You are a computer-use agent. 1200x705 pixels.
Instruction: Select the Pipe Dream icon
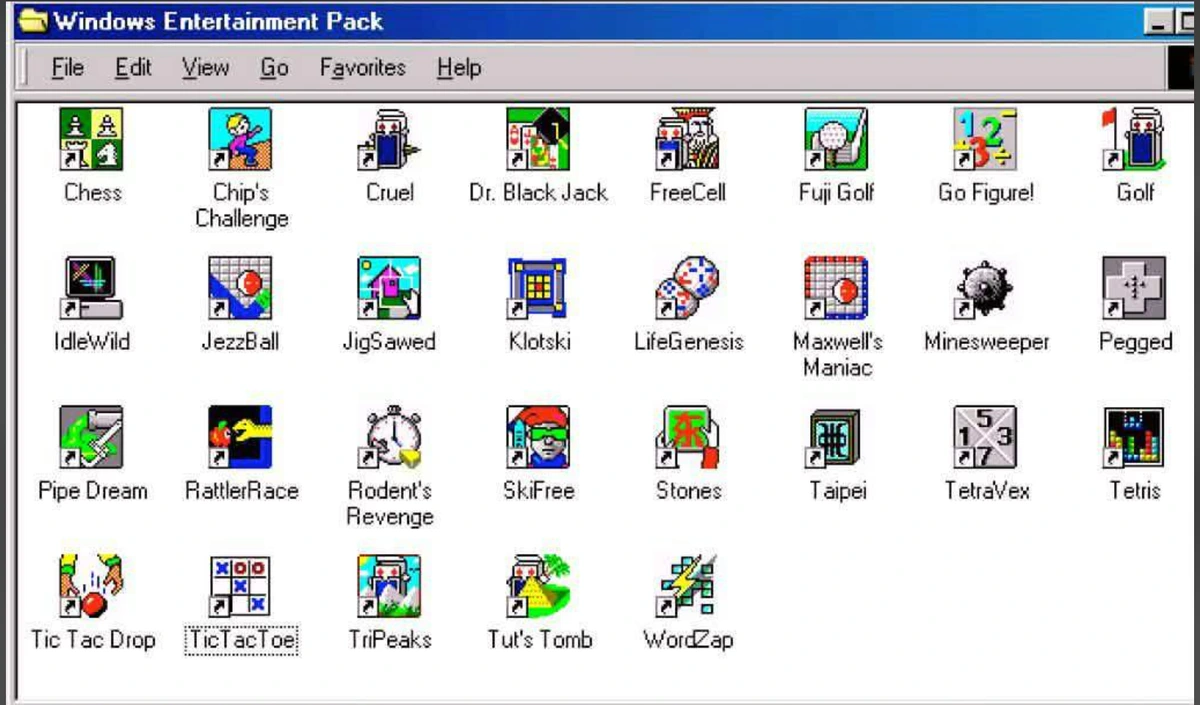click(x=92, y=438)
